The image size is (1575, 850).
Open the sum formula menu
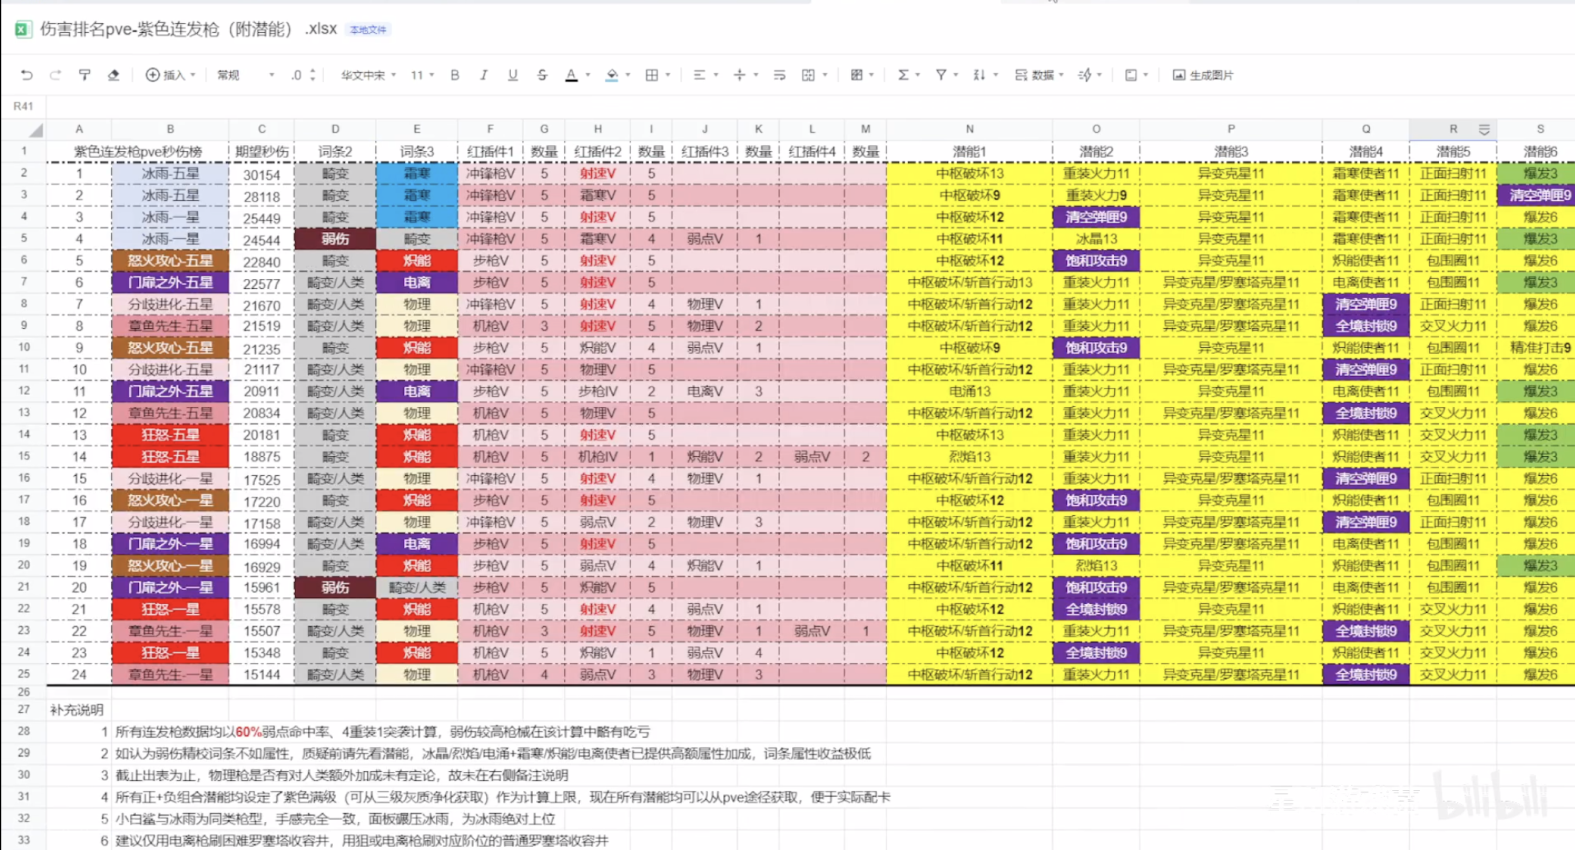pyautogui.click(x=907, y=75)
